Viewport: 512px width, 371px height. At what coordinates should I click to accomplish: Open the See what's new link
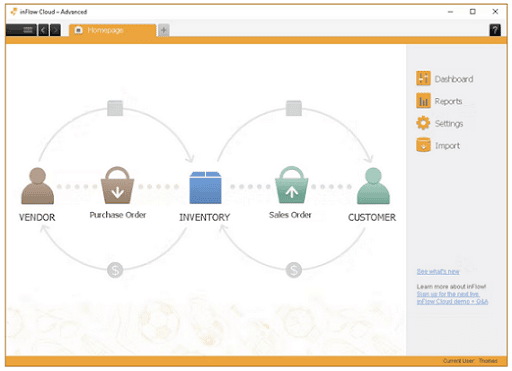point(438,272)
